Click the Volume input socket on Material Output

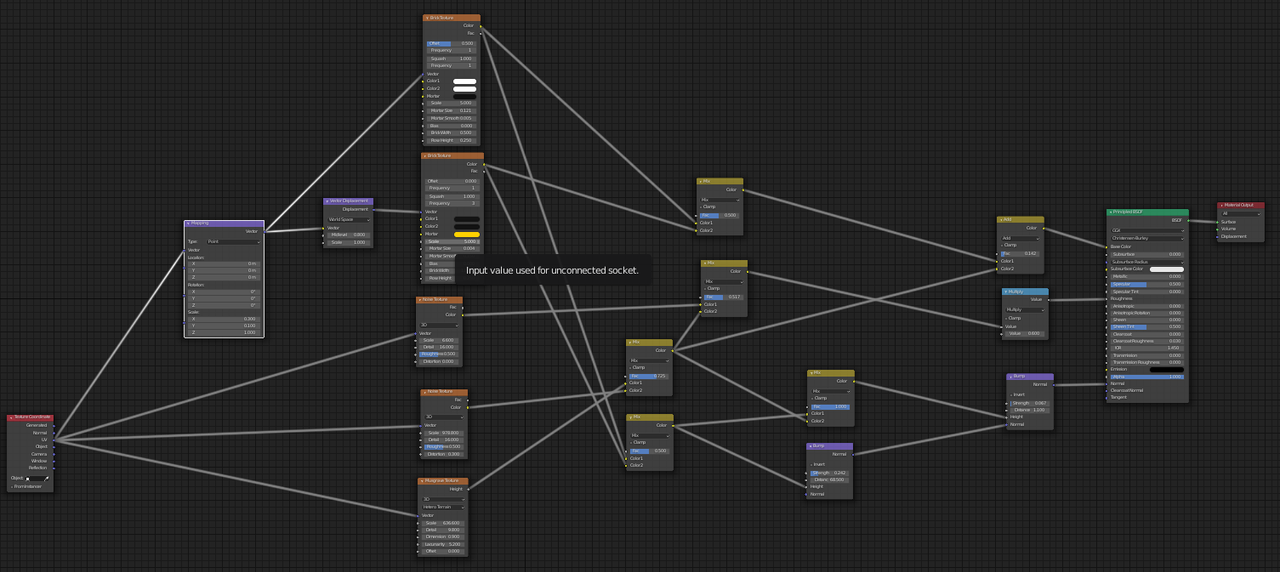[x=1217, y=229]
